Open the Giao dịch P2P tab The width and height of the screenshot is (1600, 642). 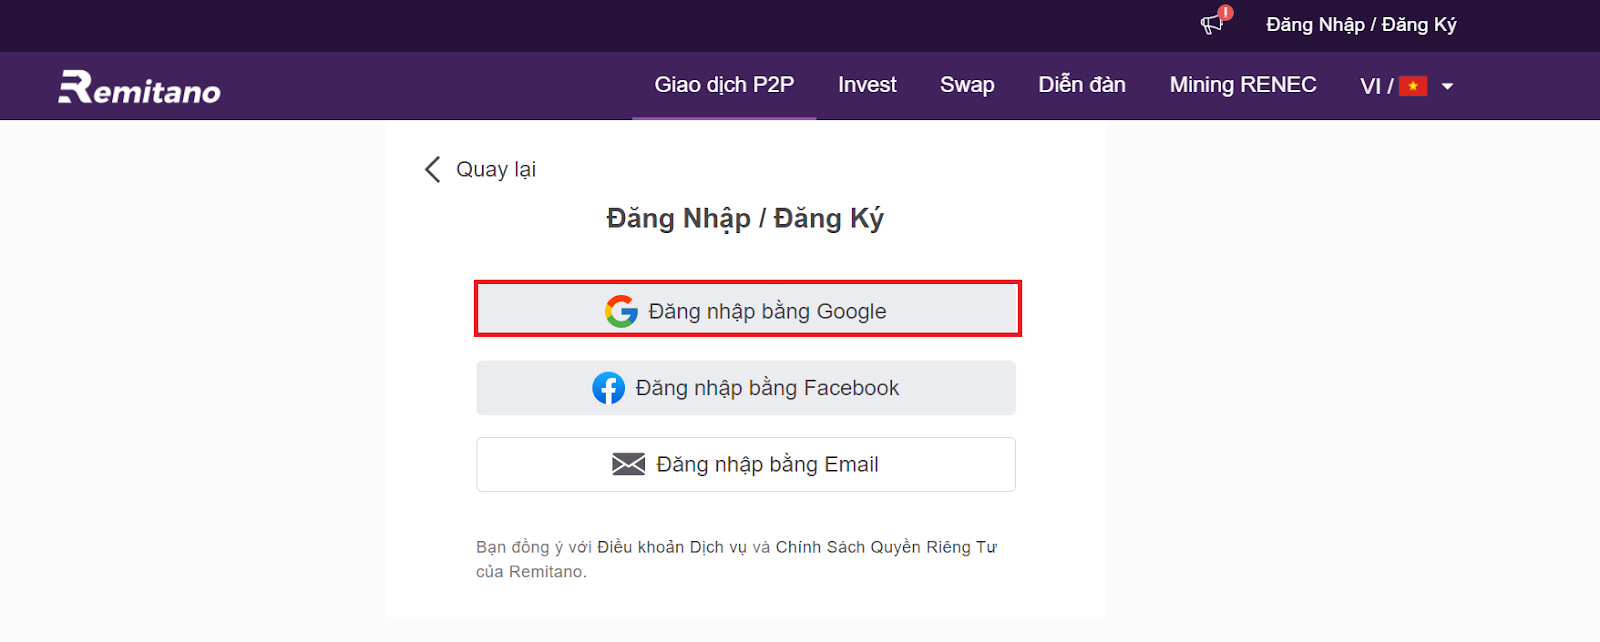pos(724,85)
